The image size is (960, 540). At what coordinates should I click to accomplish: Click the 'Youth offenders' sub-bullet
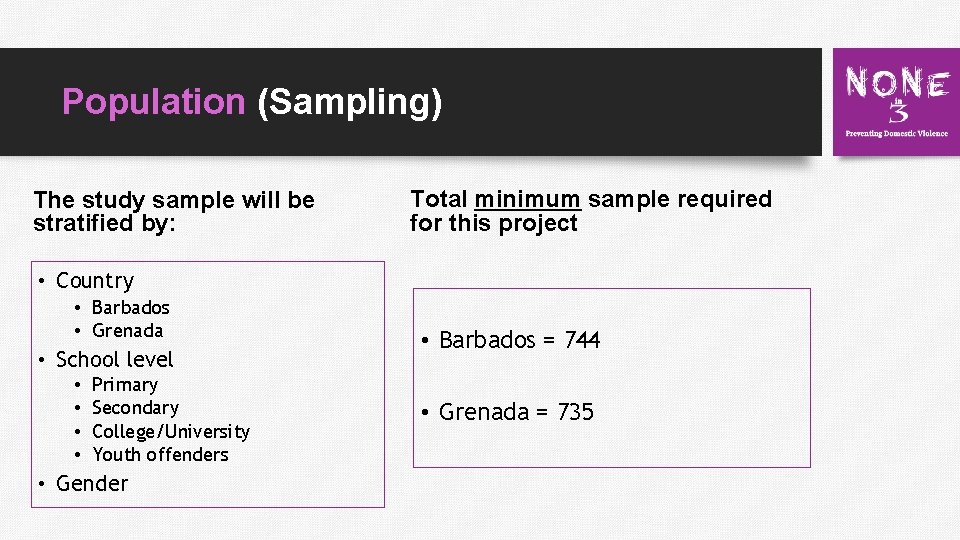(160, 454)
